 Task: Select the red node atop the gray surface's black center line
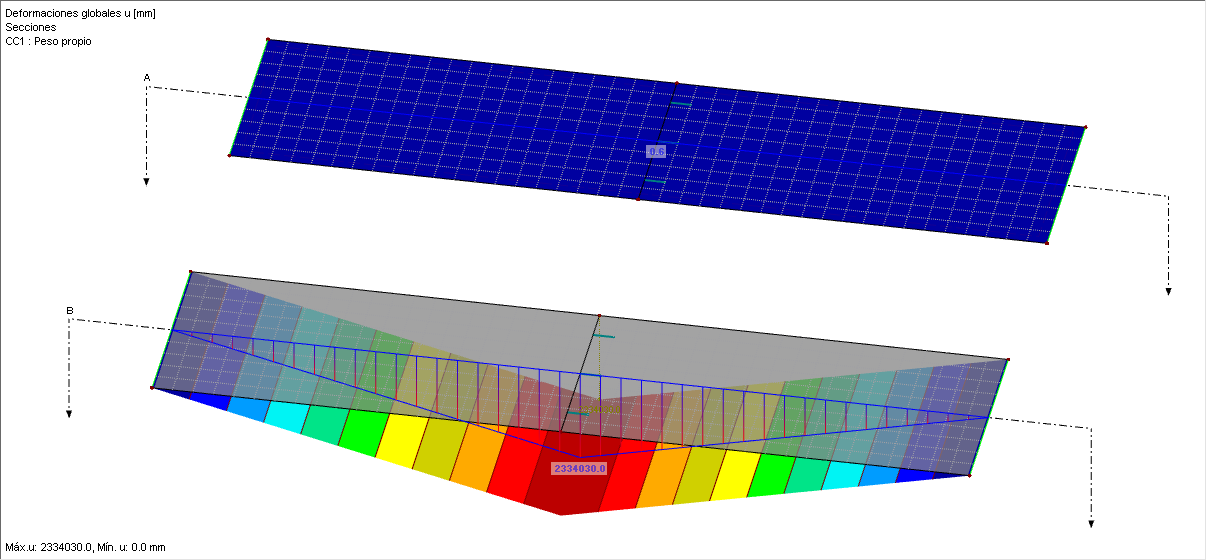(x=598, y=316)
